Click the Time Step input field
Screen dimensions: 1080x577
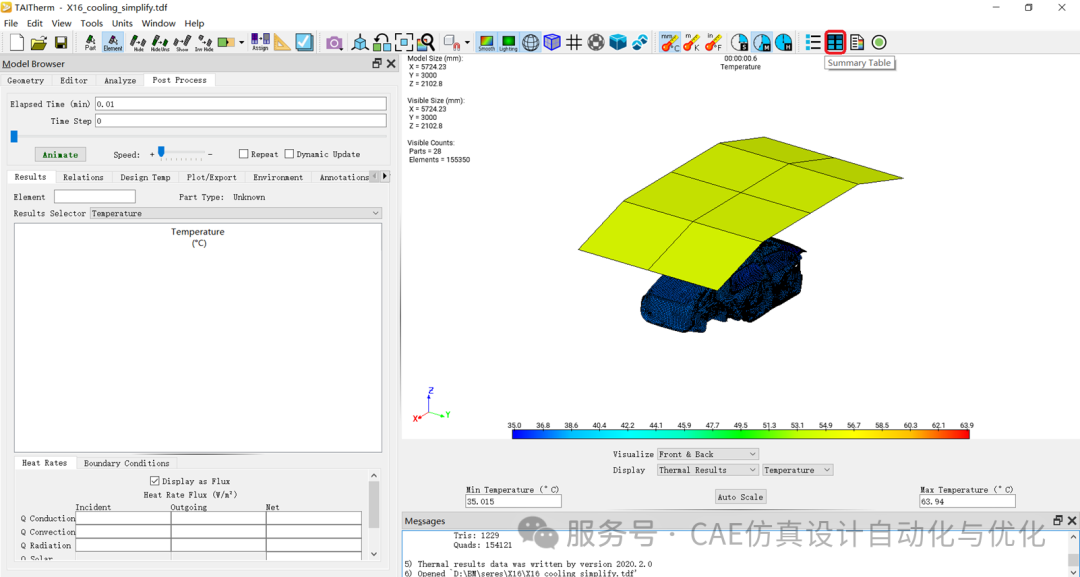241,121
